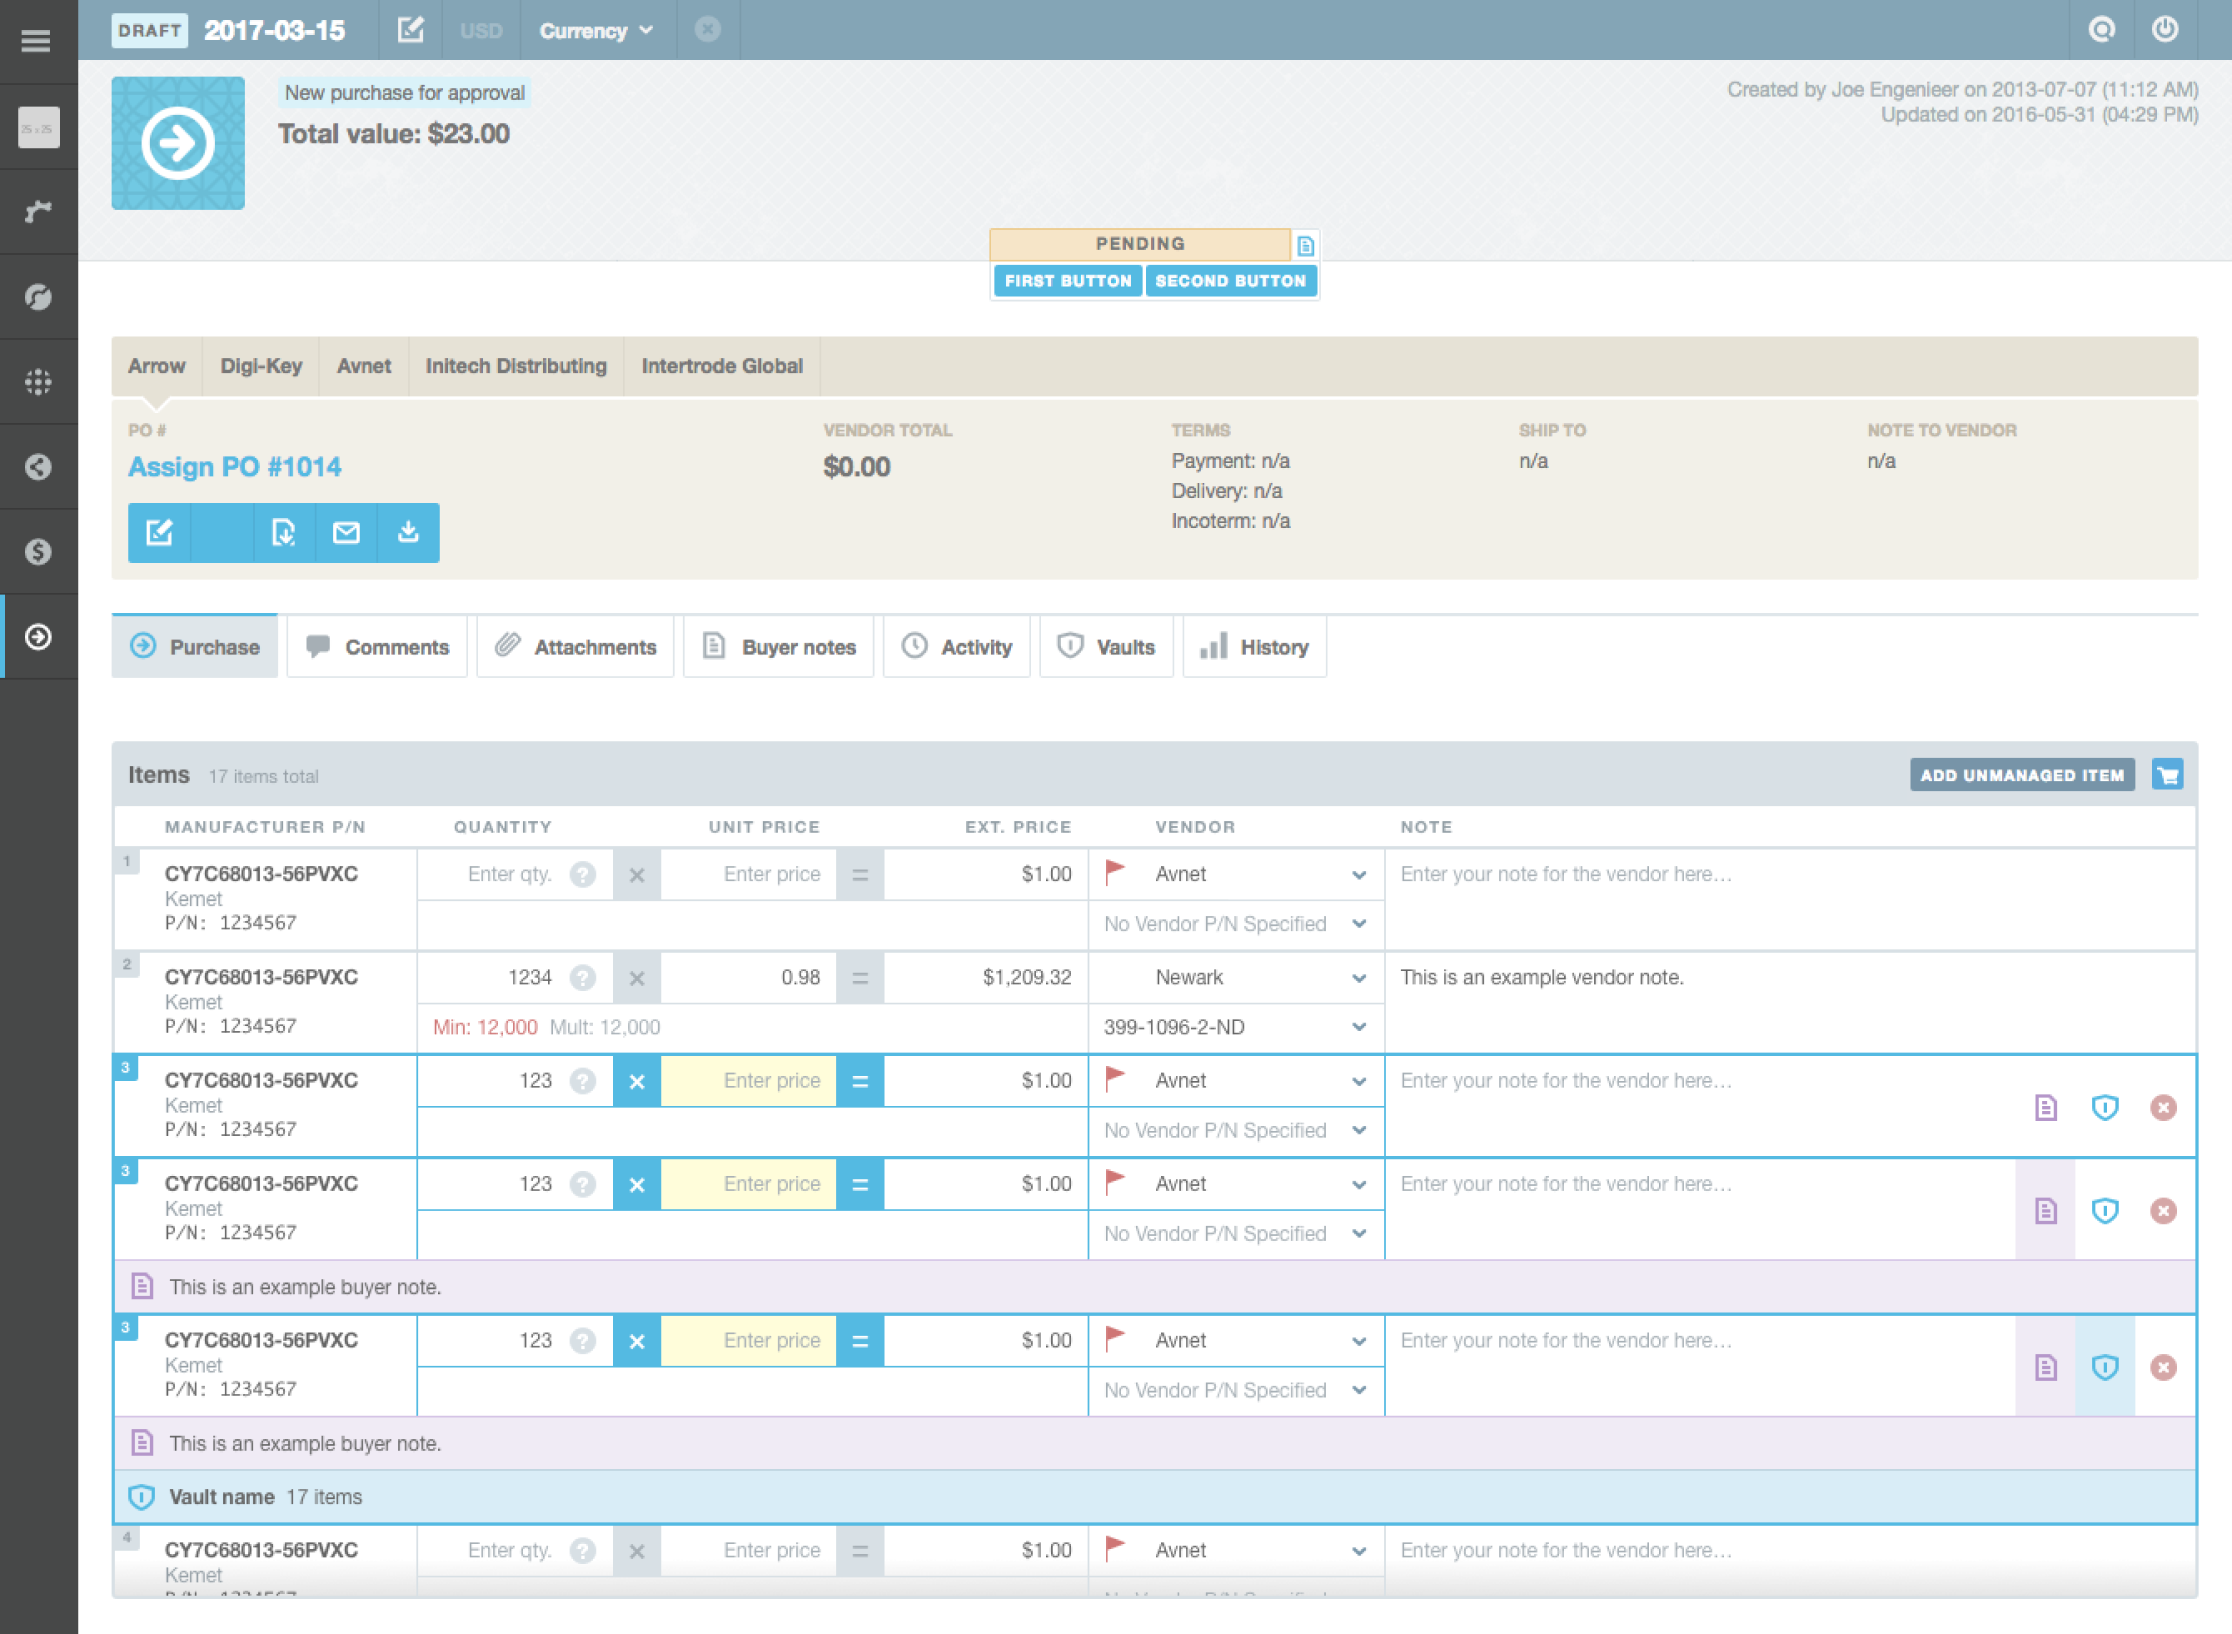Click the email PO envelope icon
This screenshot has width=2232, height=1634.
tap(346, 532)
